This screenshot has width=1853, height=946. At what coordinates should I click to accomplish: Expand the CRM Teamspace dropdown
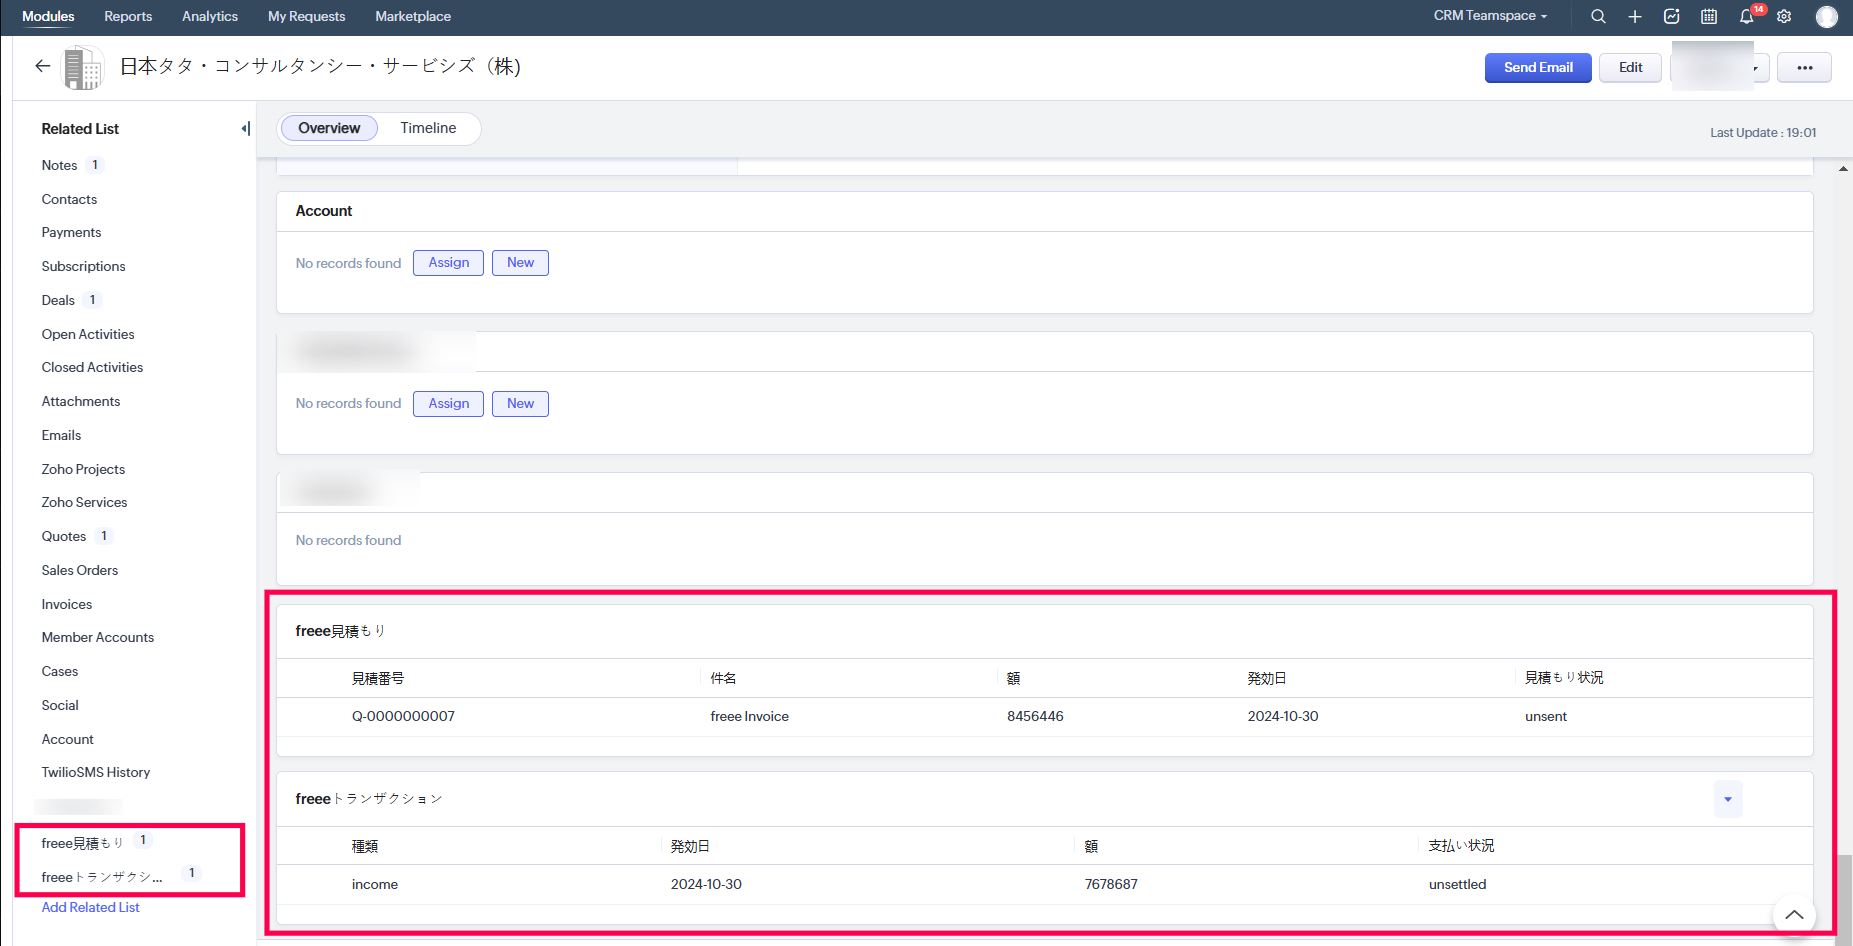(1490, 16)
